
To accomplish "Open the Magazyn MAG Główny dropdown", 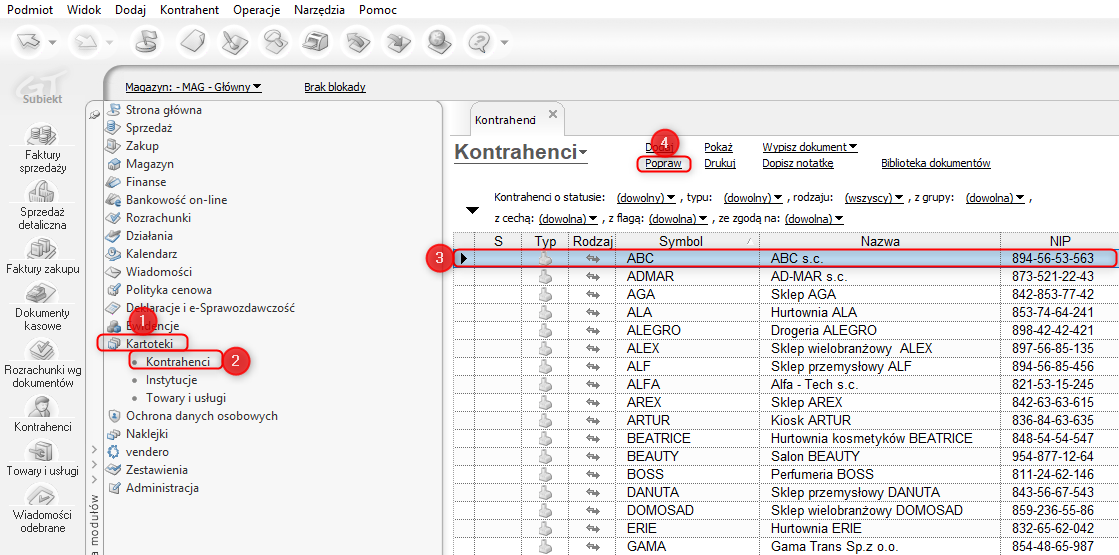I will tap(193, 87).
